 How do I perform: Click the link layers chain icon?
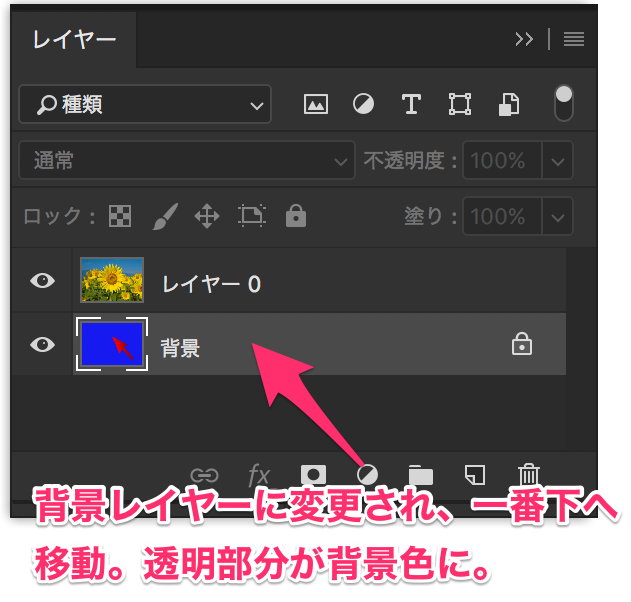204,475
